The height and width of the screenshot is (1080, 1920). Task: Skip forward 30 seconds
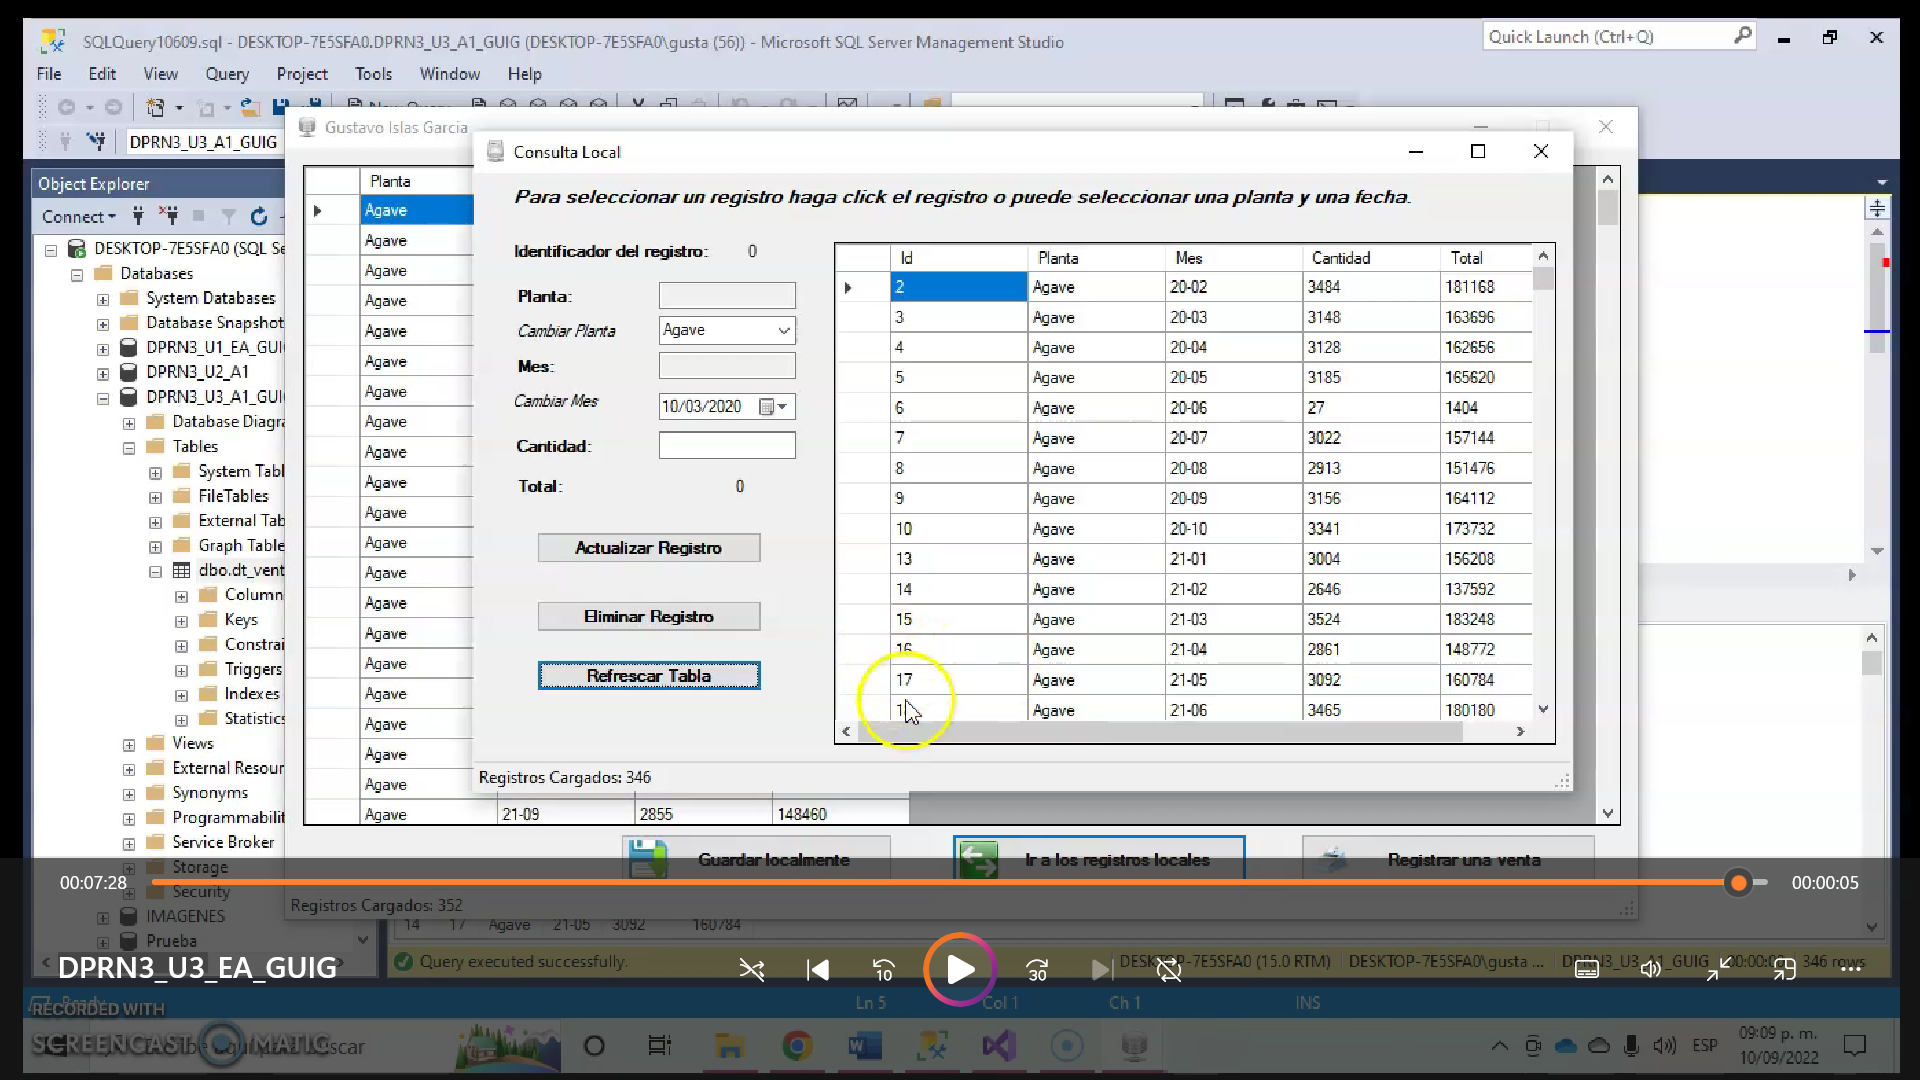coord(1037,969)
